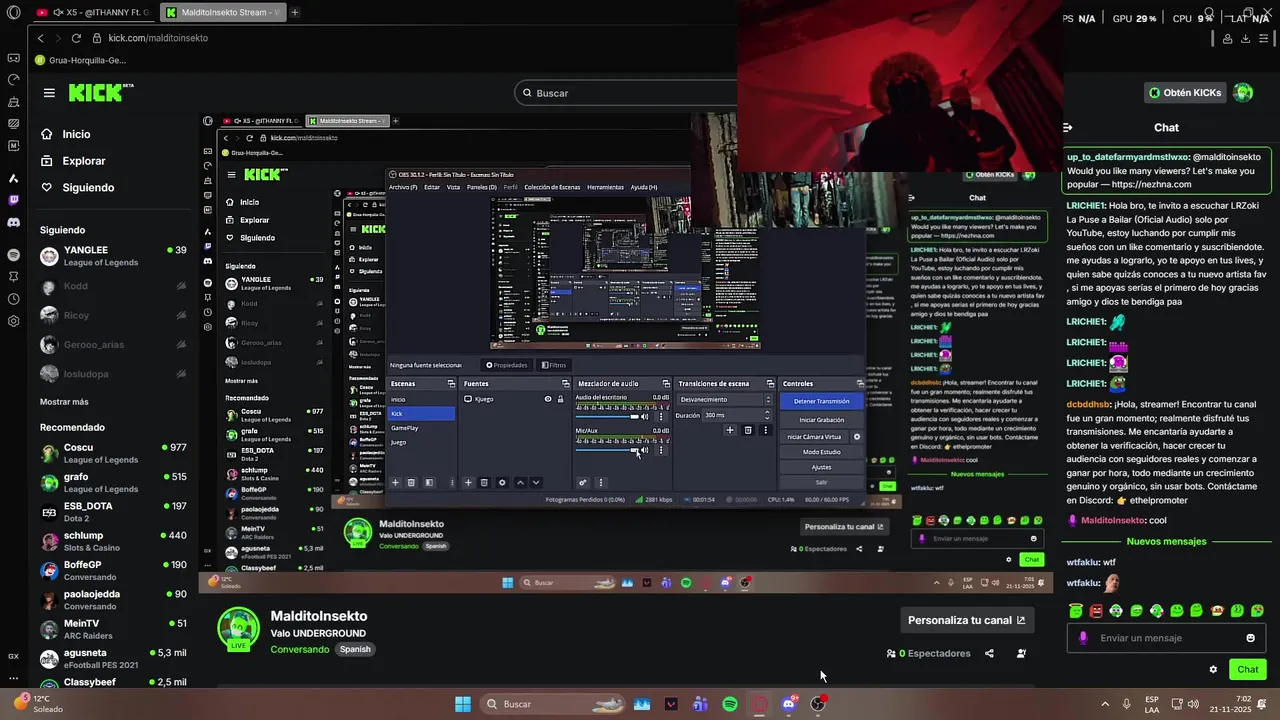Click the green Chat send button
Viewport: 1280px width, 720px height.
click(x=1248, y=670)
